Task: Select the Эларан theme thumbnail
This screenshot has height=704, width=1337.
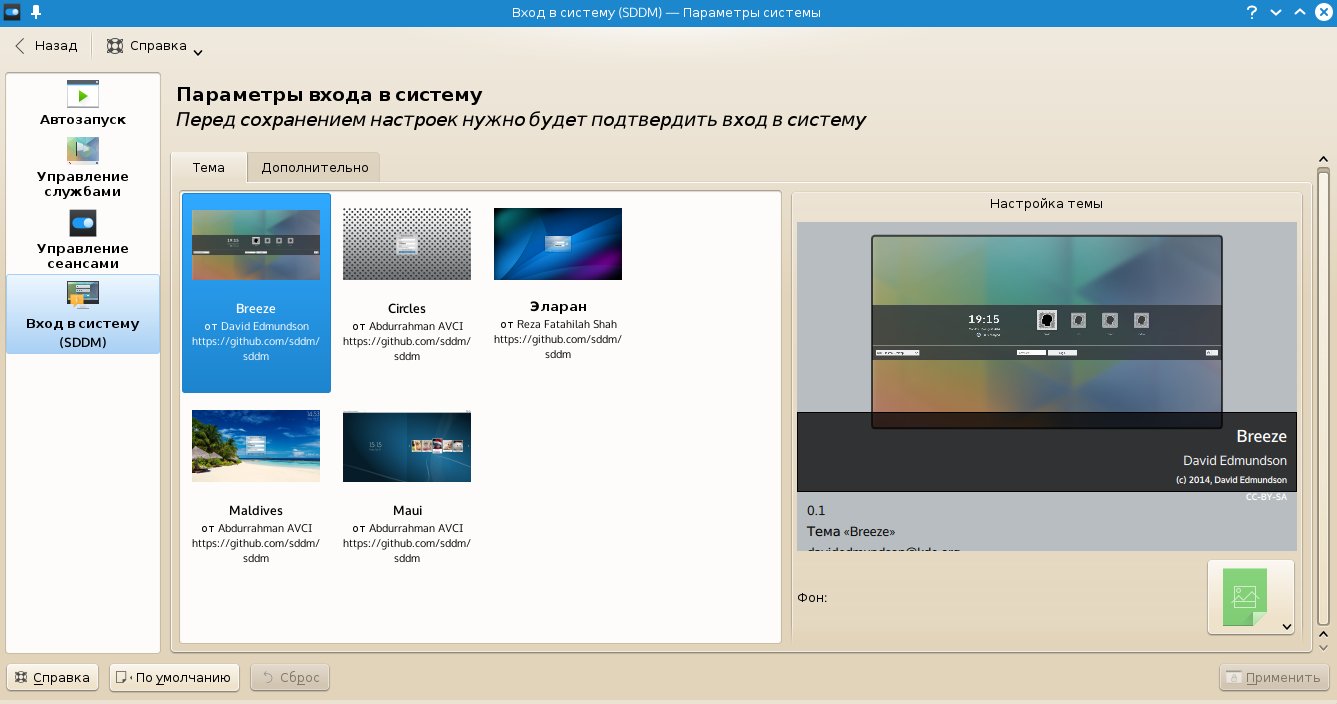Action: 558,244
